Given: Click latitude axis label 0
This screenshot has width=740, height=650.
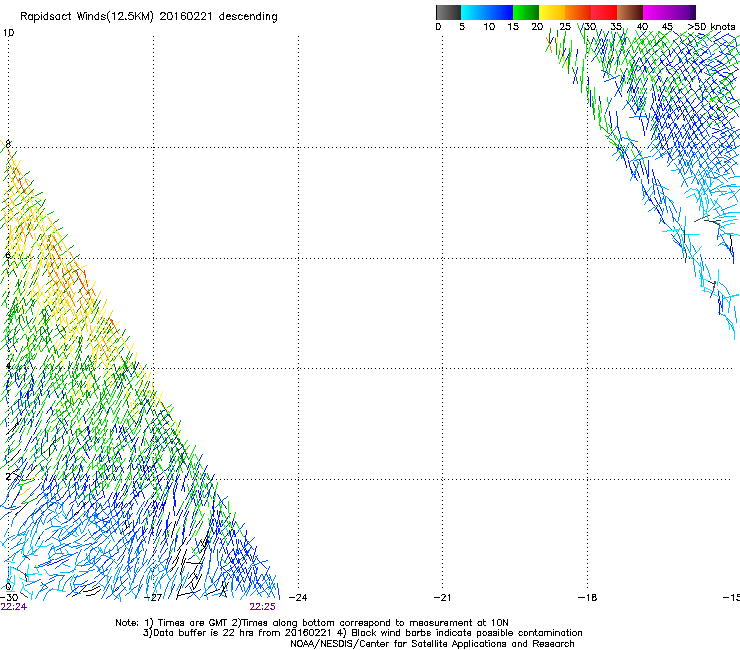Looking at the screenshot, I should click(8, 587).
